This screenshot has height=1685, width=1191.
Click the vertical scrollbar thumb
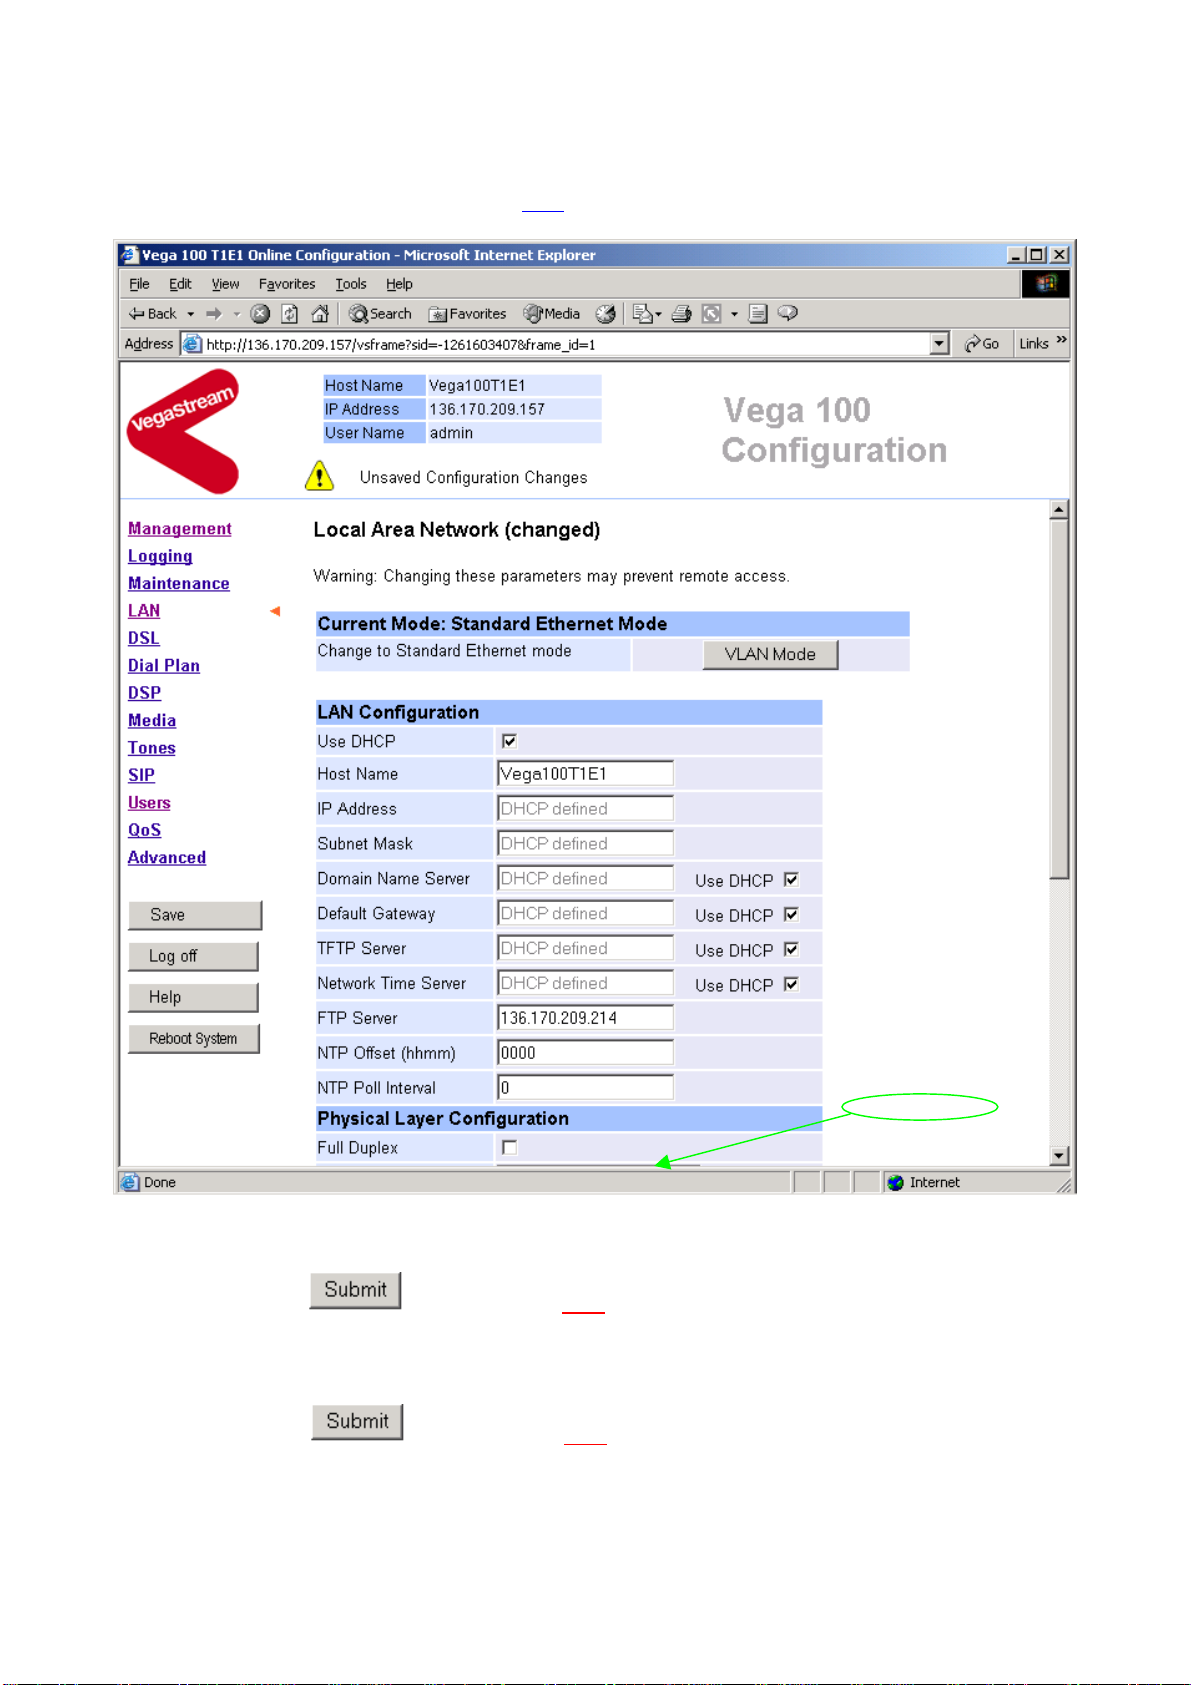1059,699
